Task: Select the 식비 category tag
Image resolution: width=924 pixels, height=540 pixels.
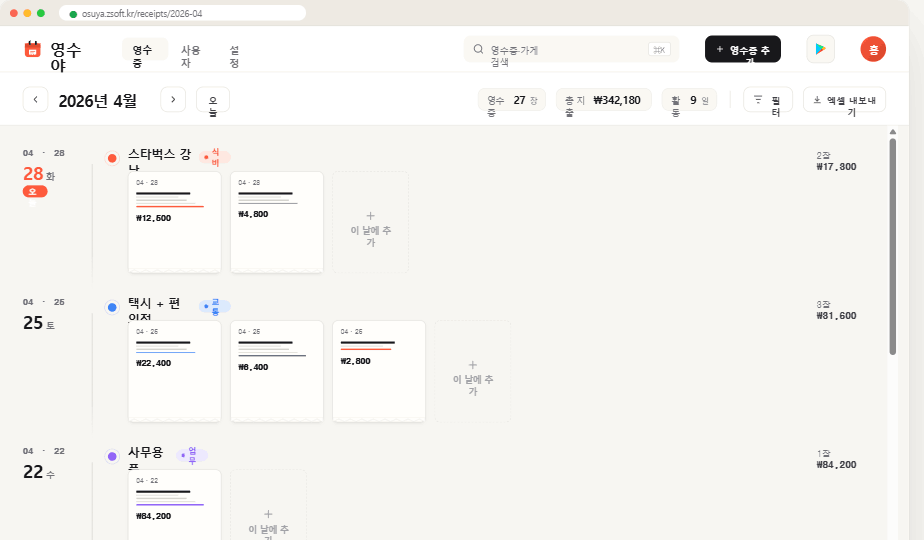Action: point(214,157)
